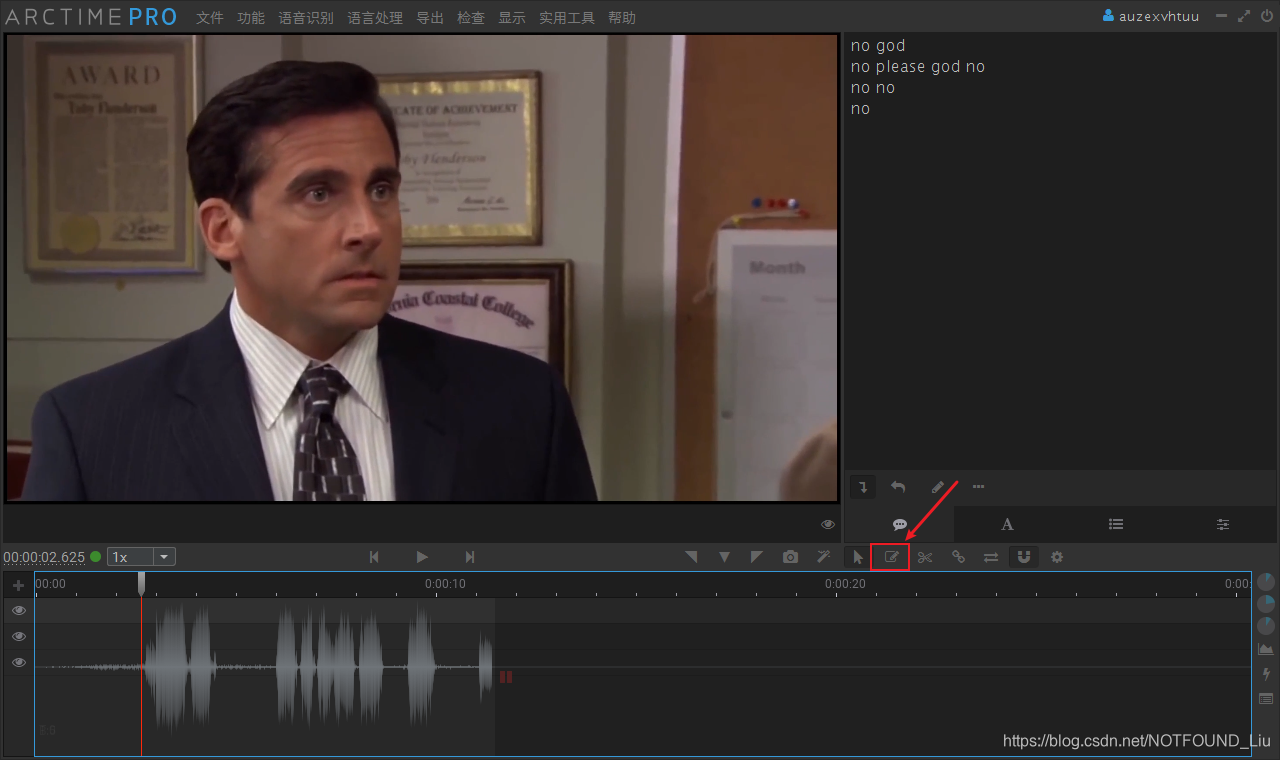Click the 0:00:10 mark on ruler
Screen dimensions: 1280x760
click(x=445, y=584)
